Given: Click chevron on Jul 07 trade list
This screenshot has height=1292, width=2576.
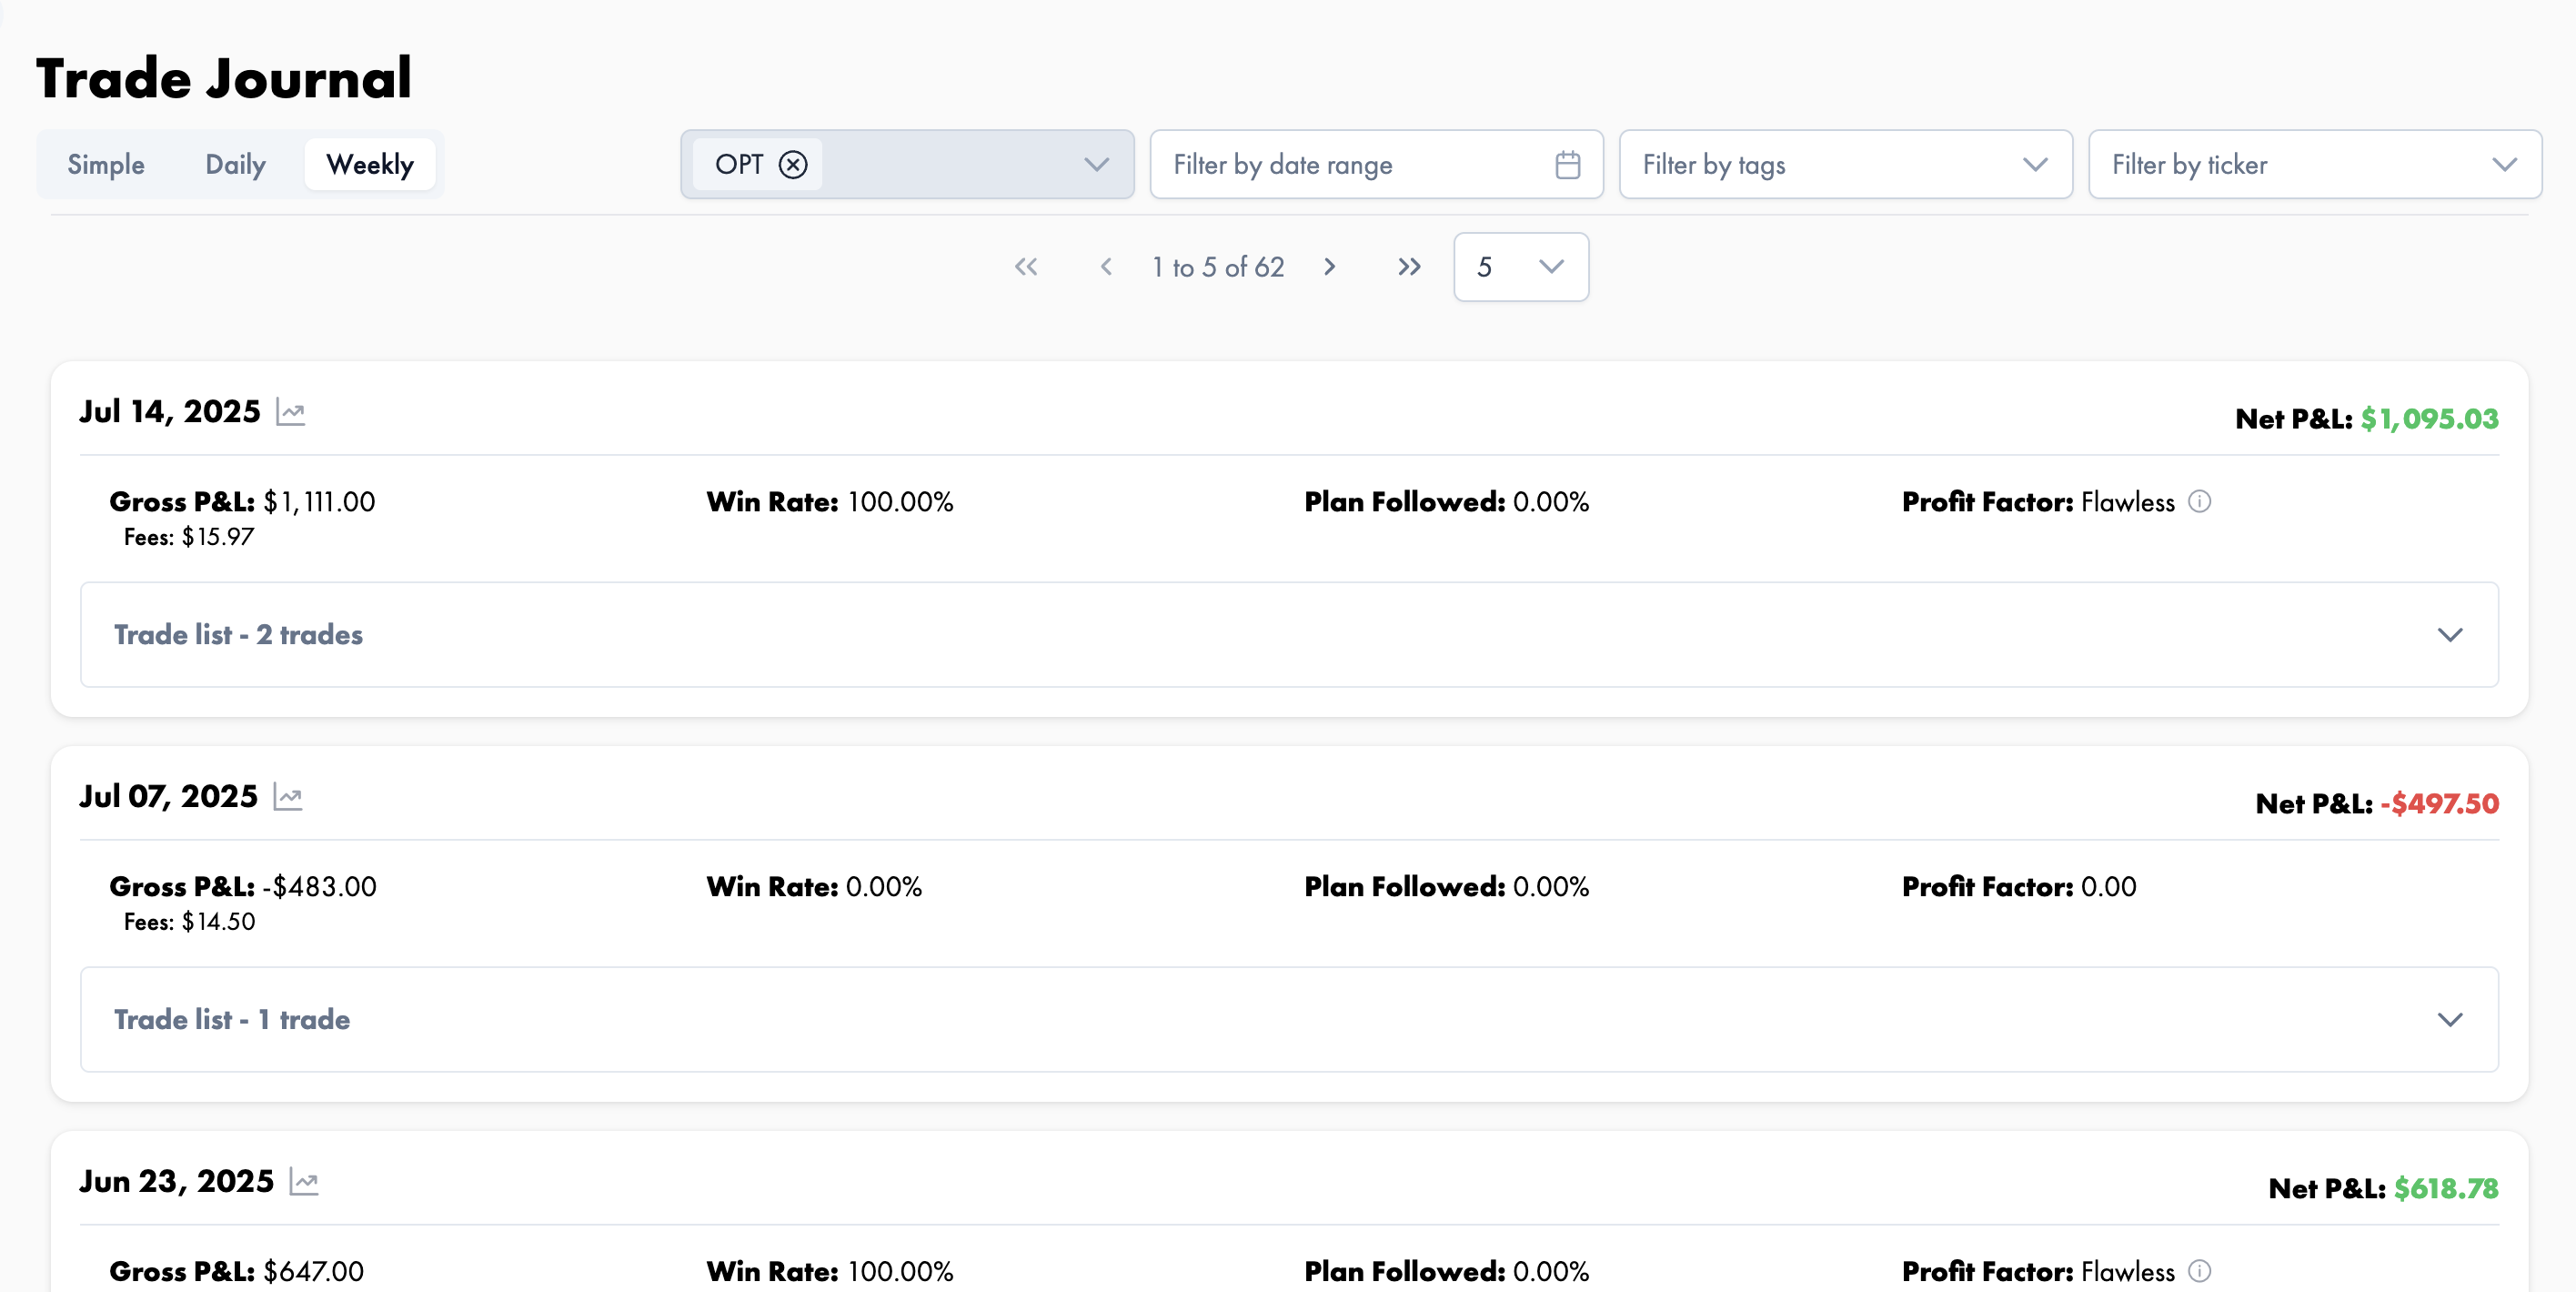Looking at the screenshot, I should click(2449, 1020).
